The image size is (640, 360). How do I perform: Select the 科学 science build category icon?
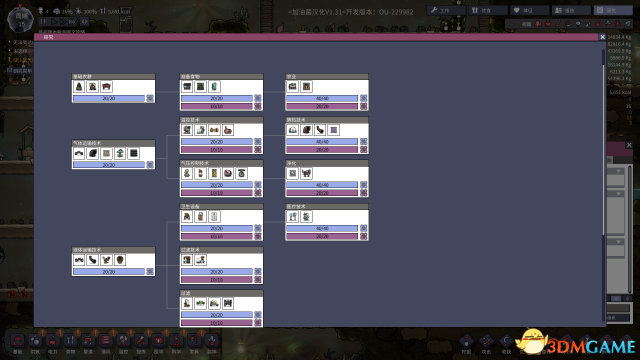[x=176, y=340]
